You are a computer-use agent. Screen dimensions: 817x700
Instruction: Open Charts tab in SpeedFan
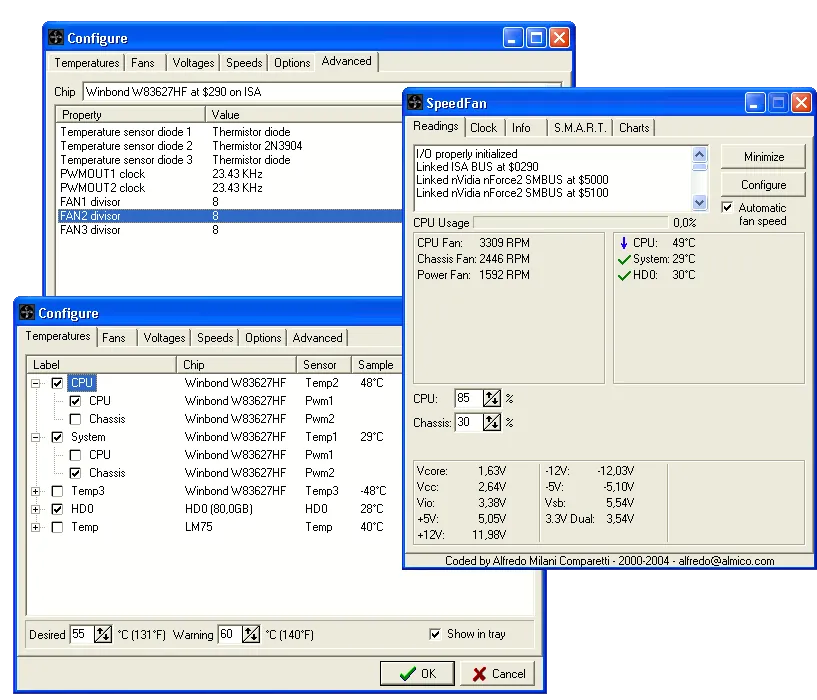(x=634, y=128)
